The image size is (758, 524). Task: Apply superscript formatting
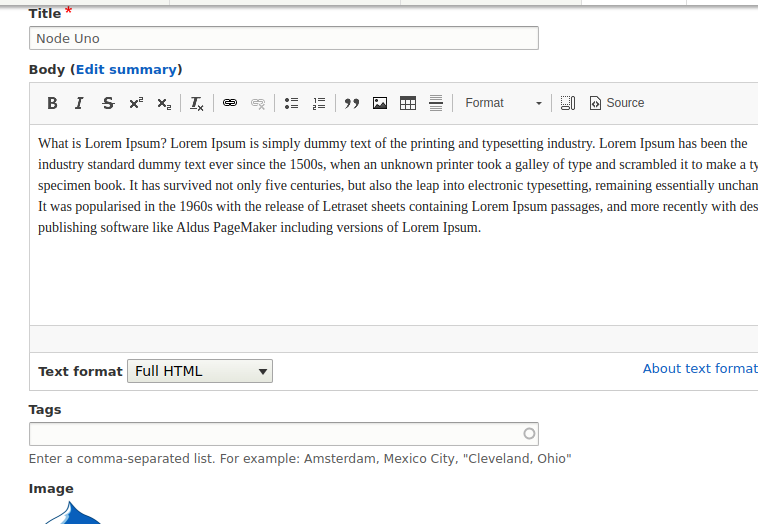(136, 103)
